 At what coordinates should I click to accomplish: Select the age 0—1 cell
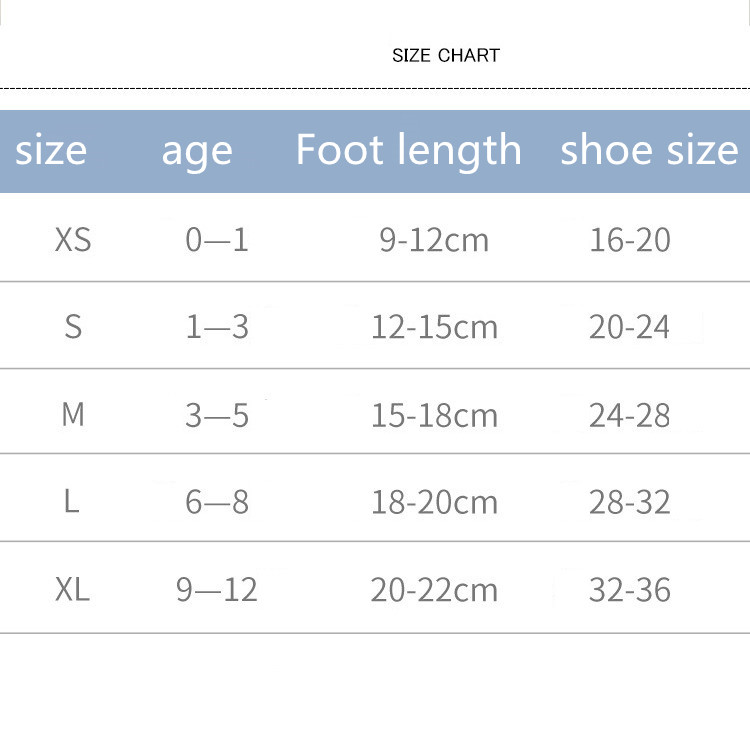pos(217,240)
